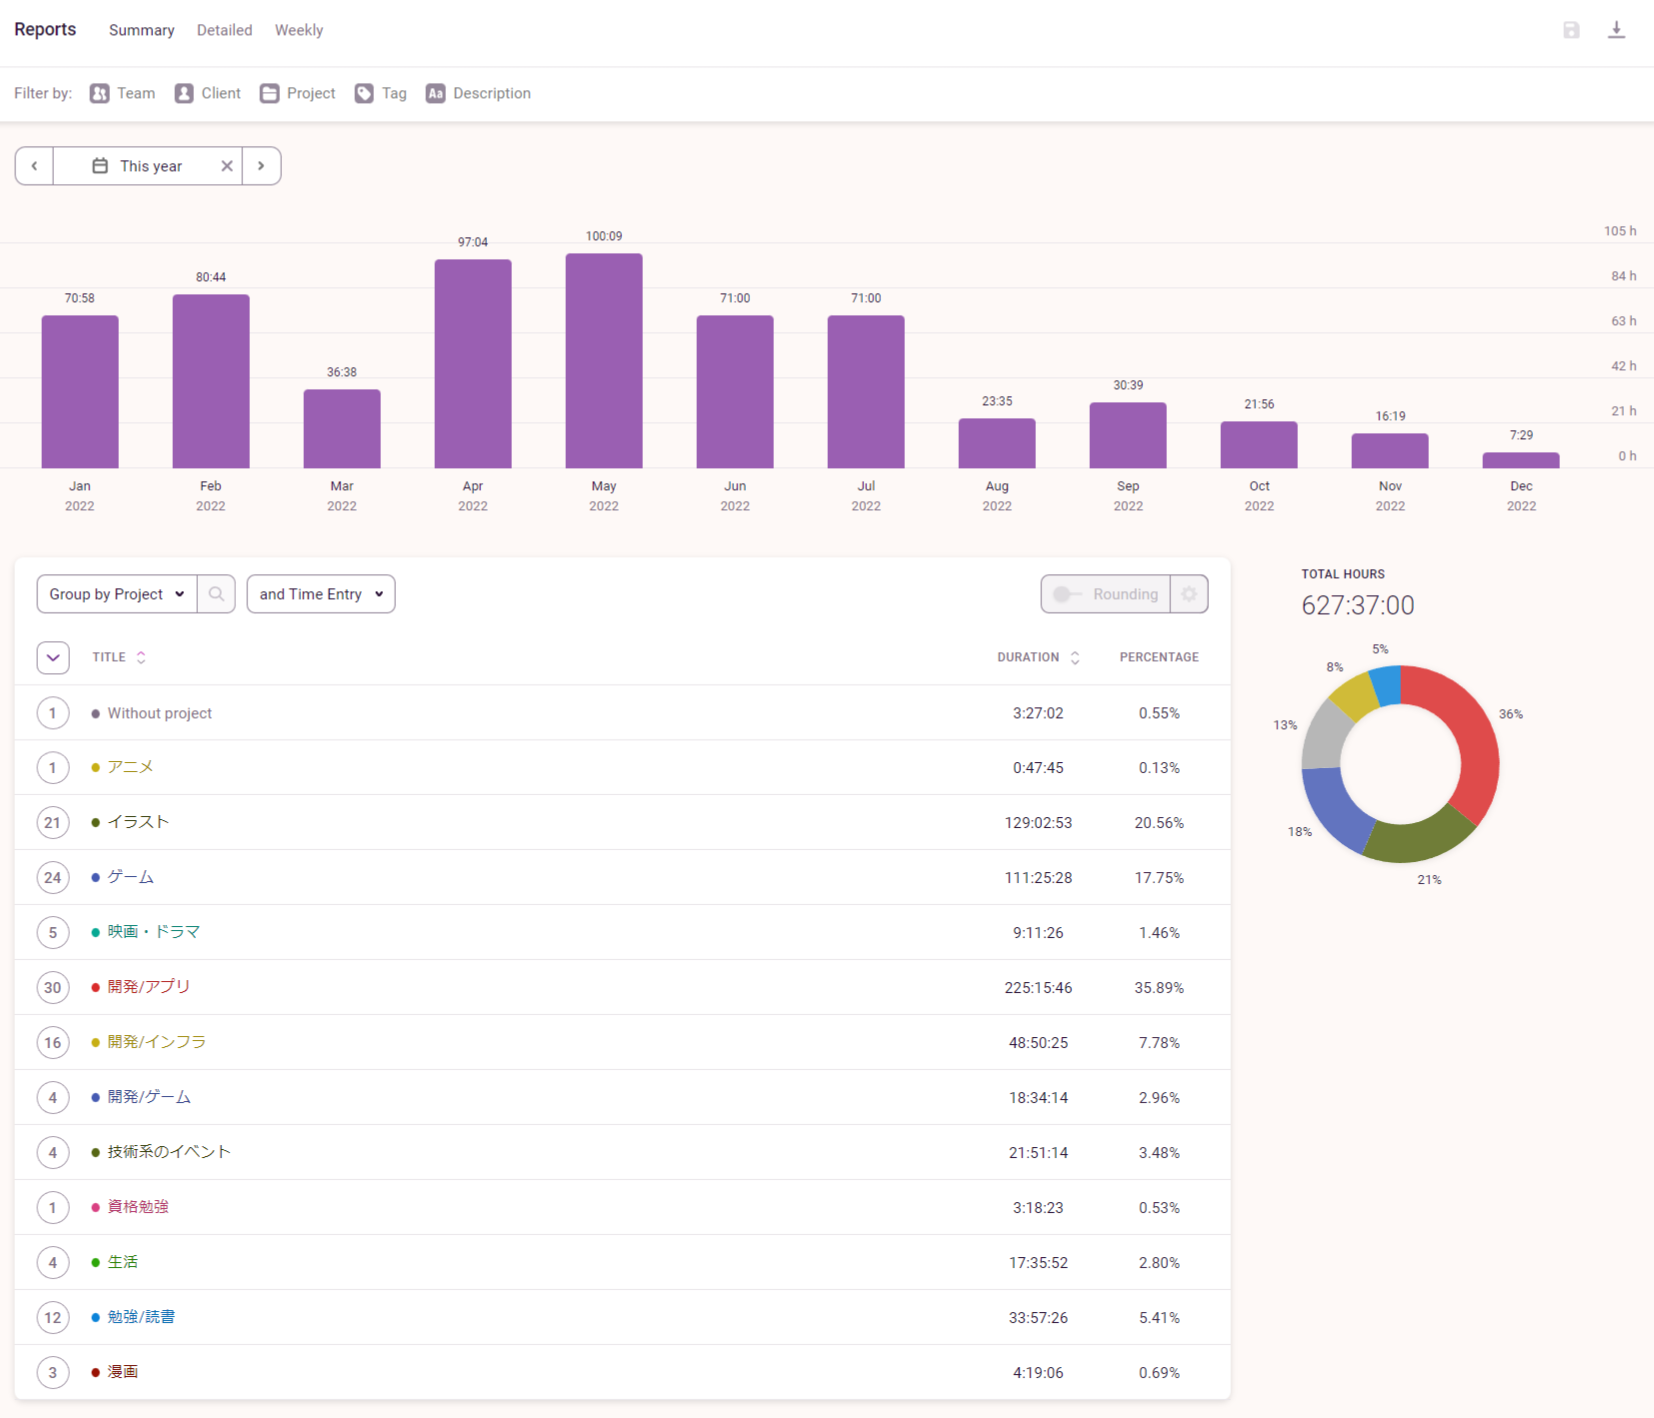Image resolution: width=1654 pixels, height=1418 pixels.
Task: Click percentage 20.56%
Action: (x=1159, y=822)
